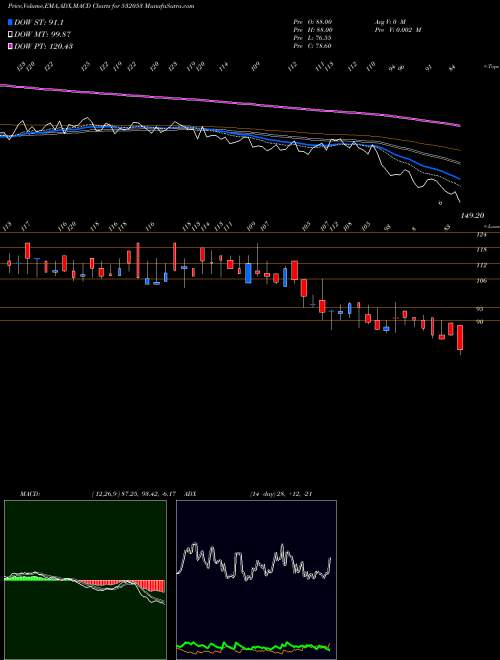Click the magenta DOW PT legend swatch
This screenshot has height=660, width=500.
click(x=11, y=46)
